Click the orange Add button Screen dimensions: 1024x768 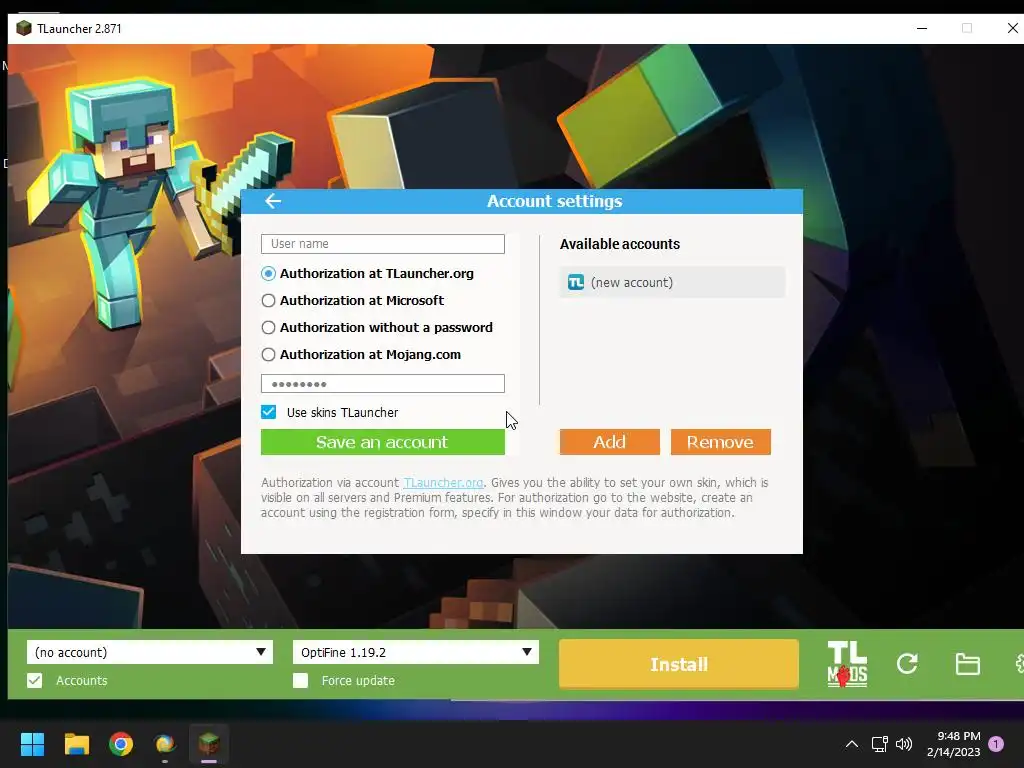[609, 442]
